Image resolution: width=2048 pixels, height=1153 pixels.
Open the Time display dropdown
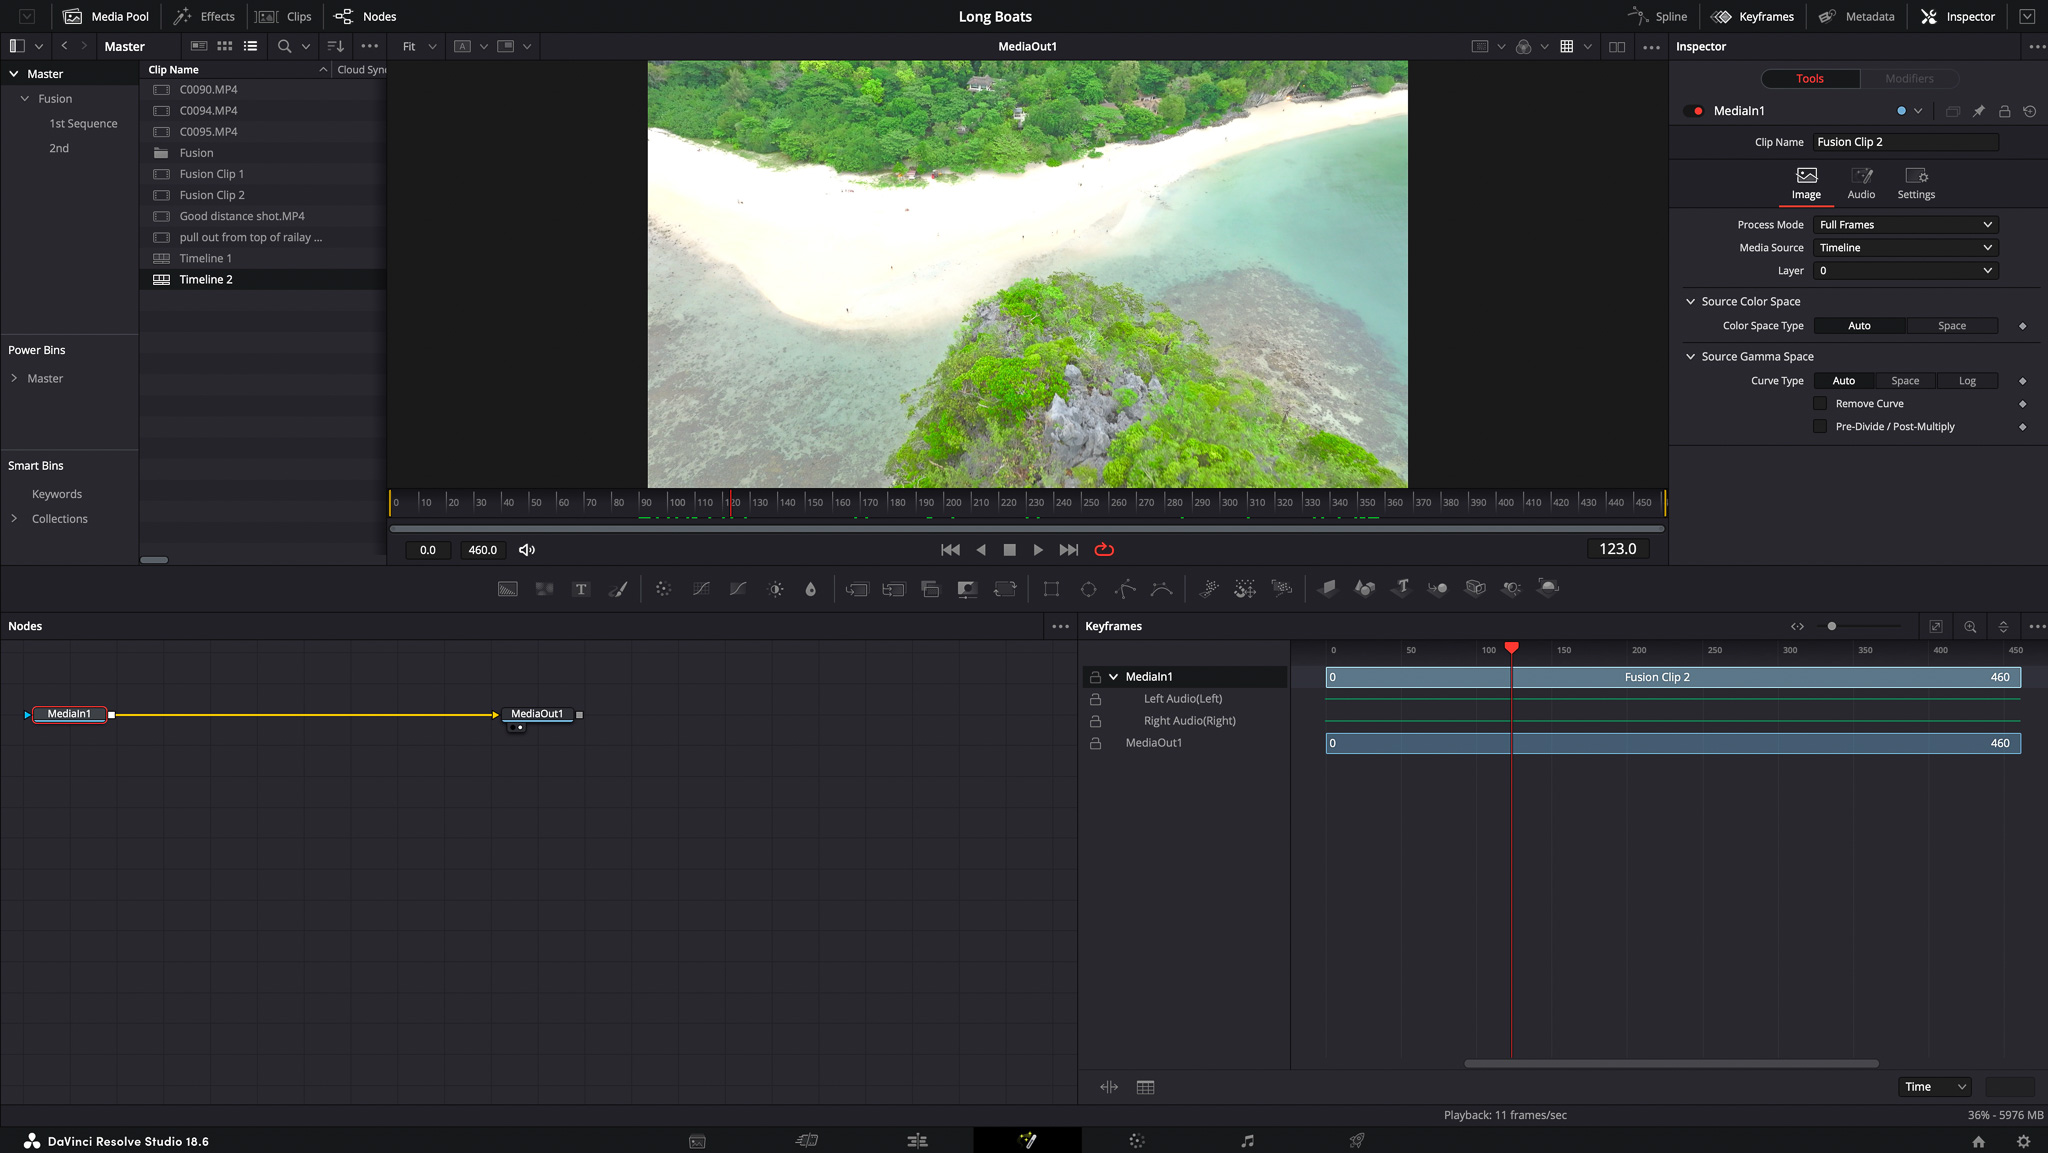click(1935, 1087)
